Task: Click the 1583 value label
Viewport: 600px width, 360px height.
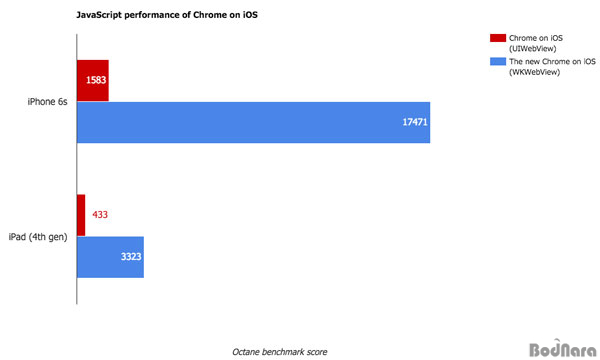Action: 96,80
